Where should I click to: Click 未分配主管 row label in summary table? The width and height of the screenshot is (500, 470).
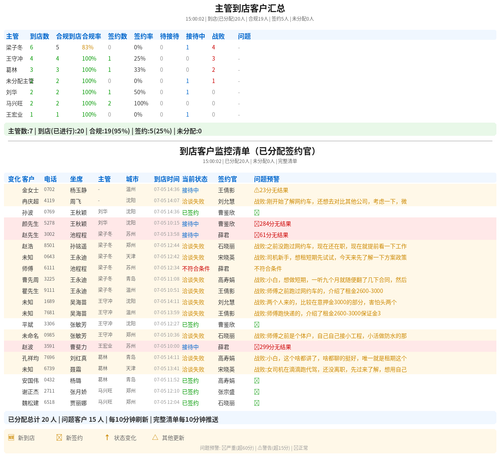click(x=20, y=81)
